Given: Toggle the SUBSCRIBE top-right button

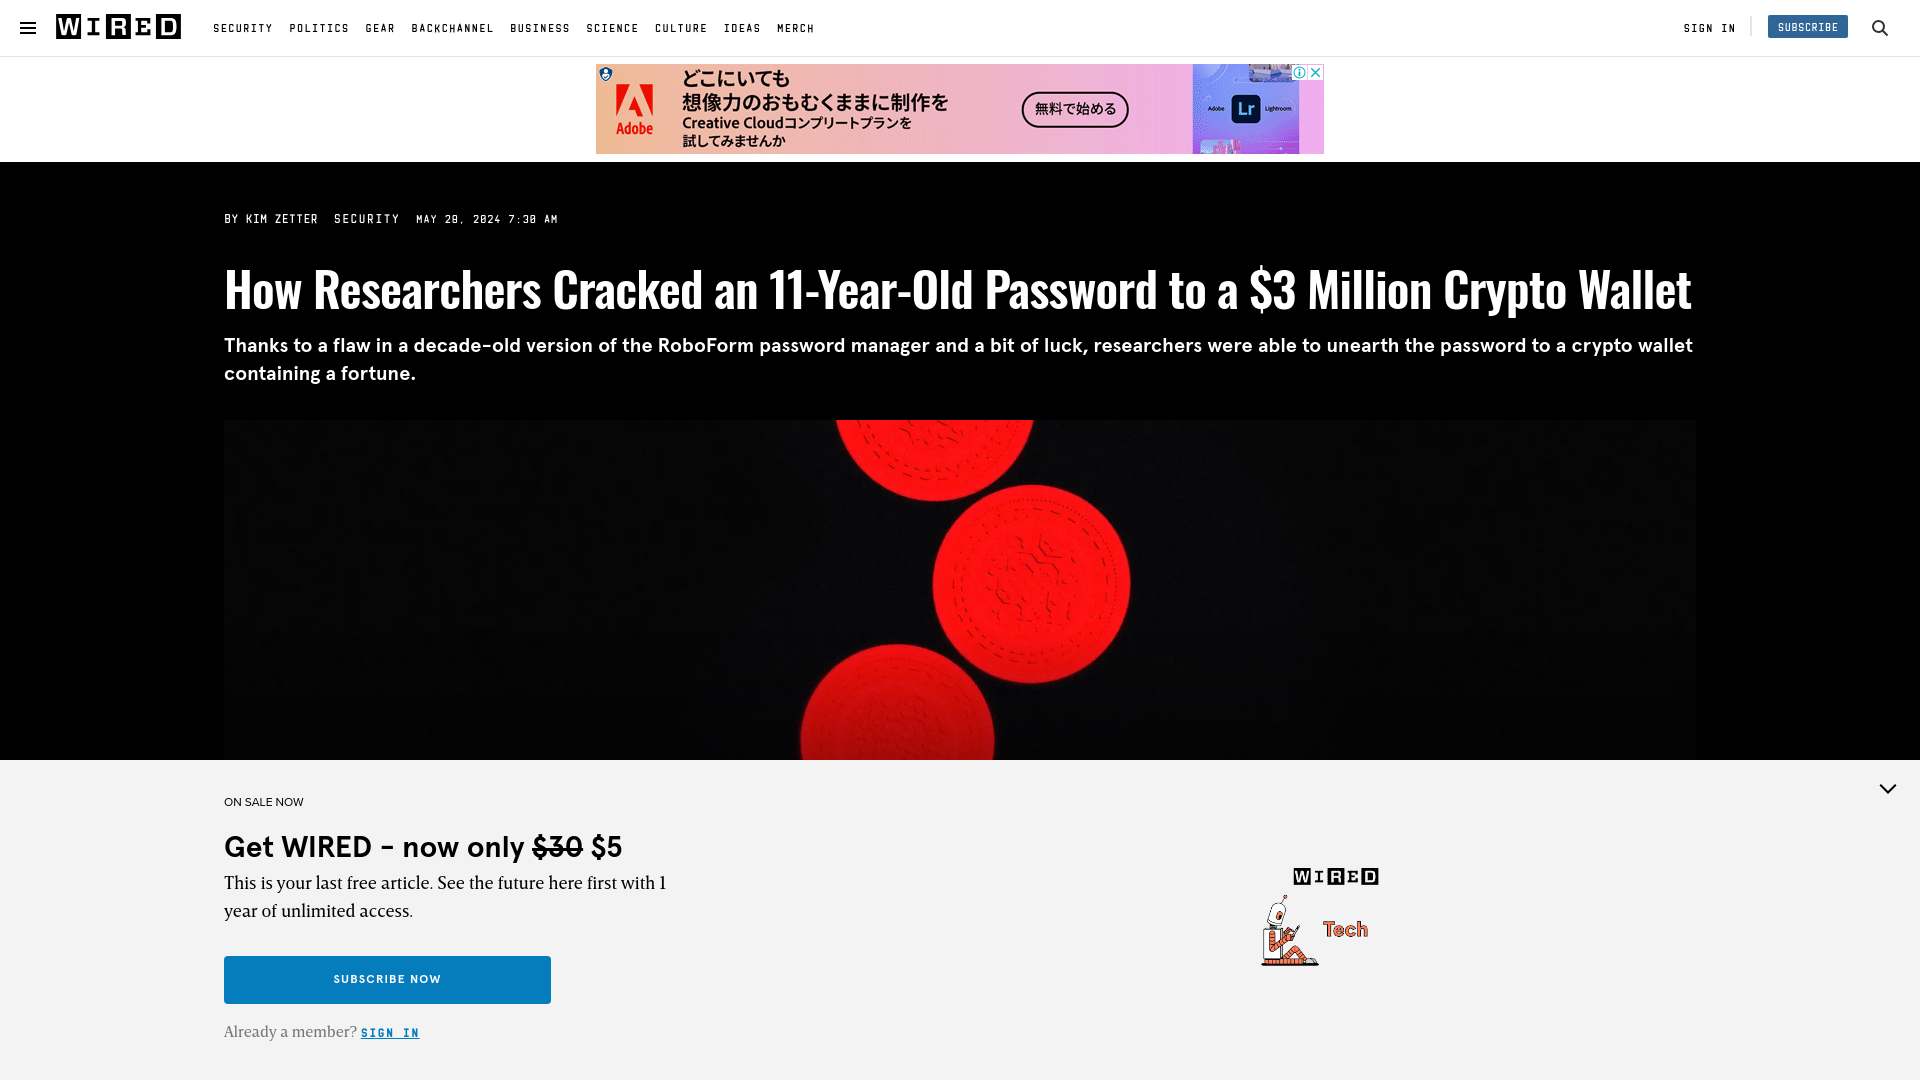Looking at the screenshot, I should click(1807, 26).
